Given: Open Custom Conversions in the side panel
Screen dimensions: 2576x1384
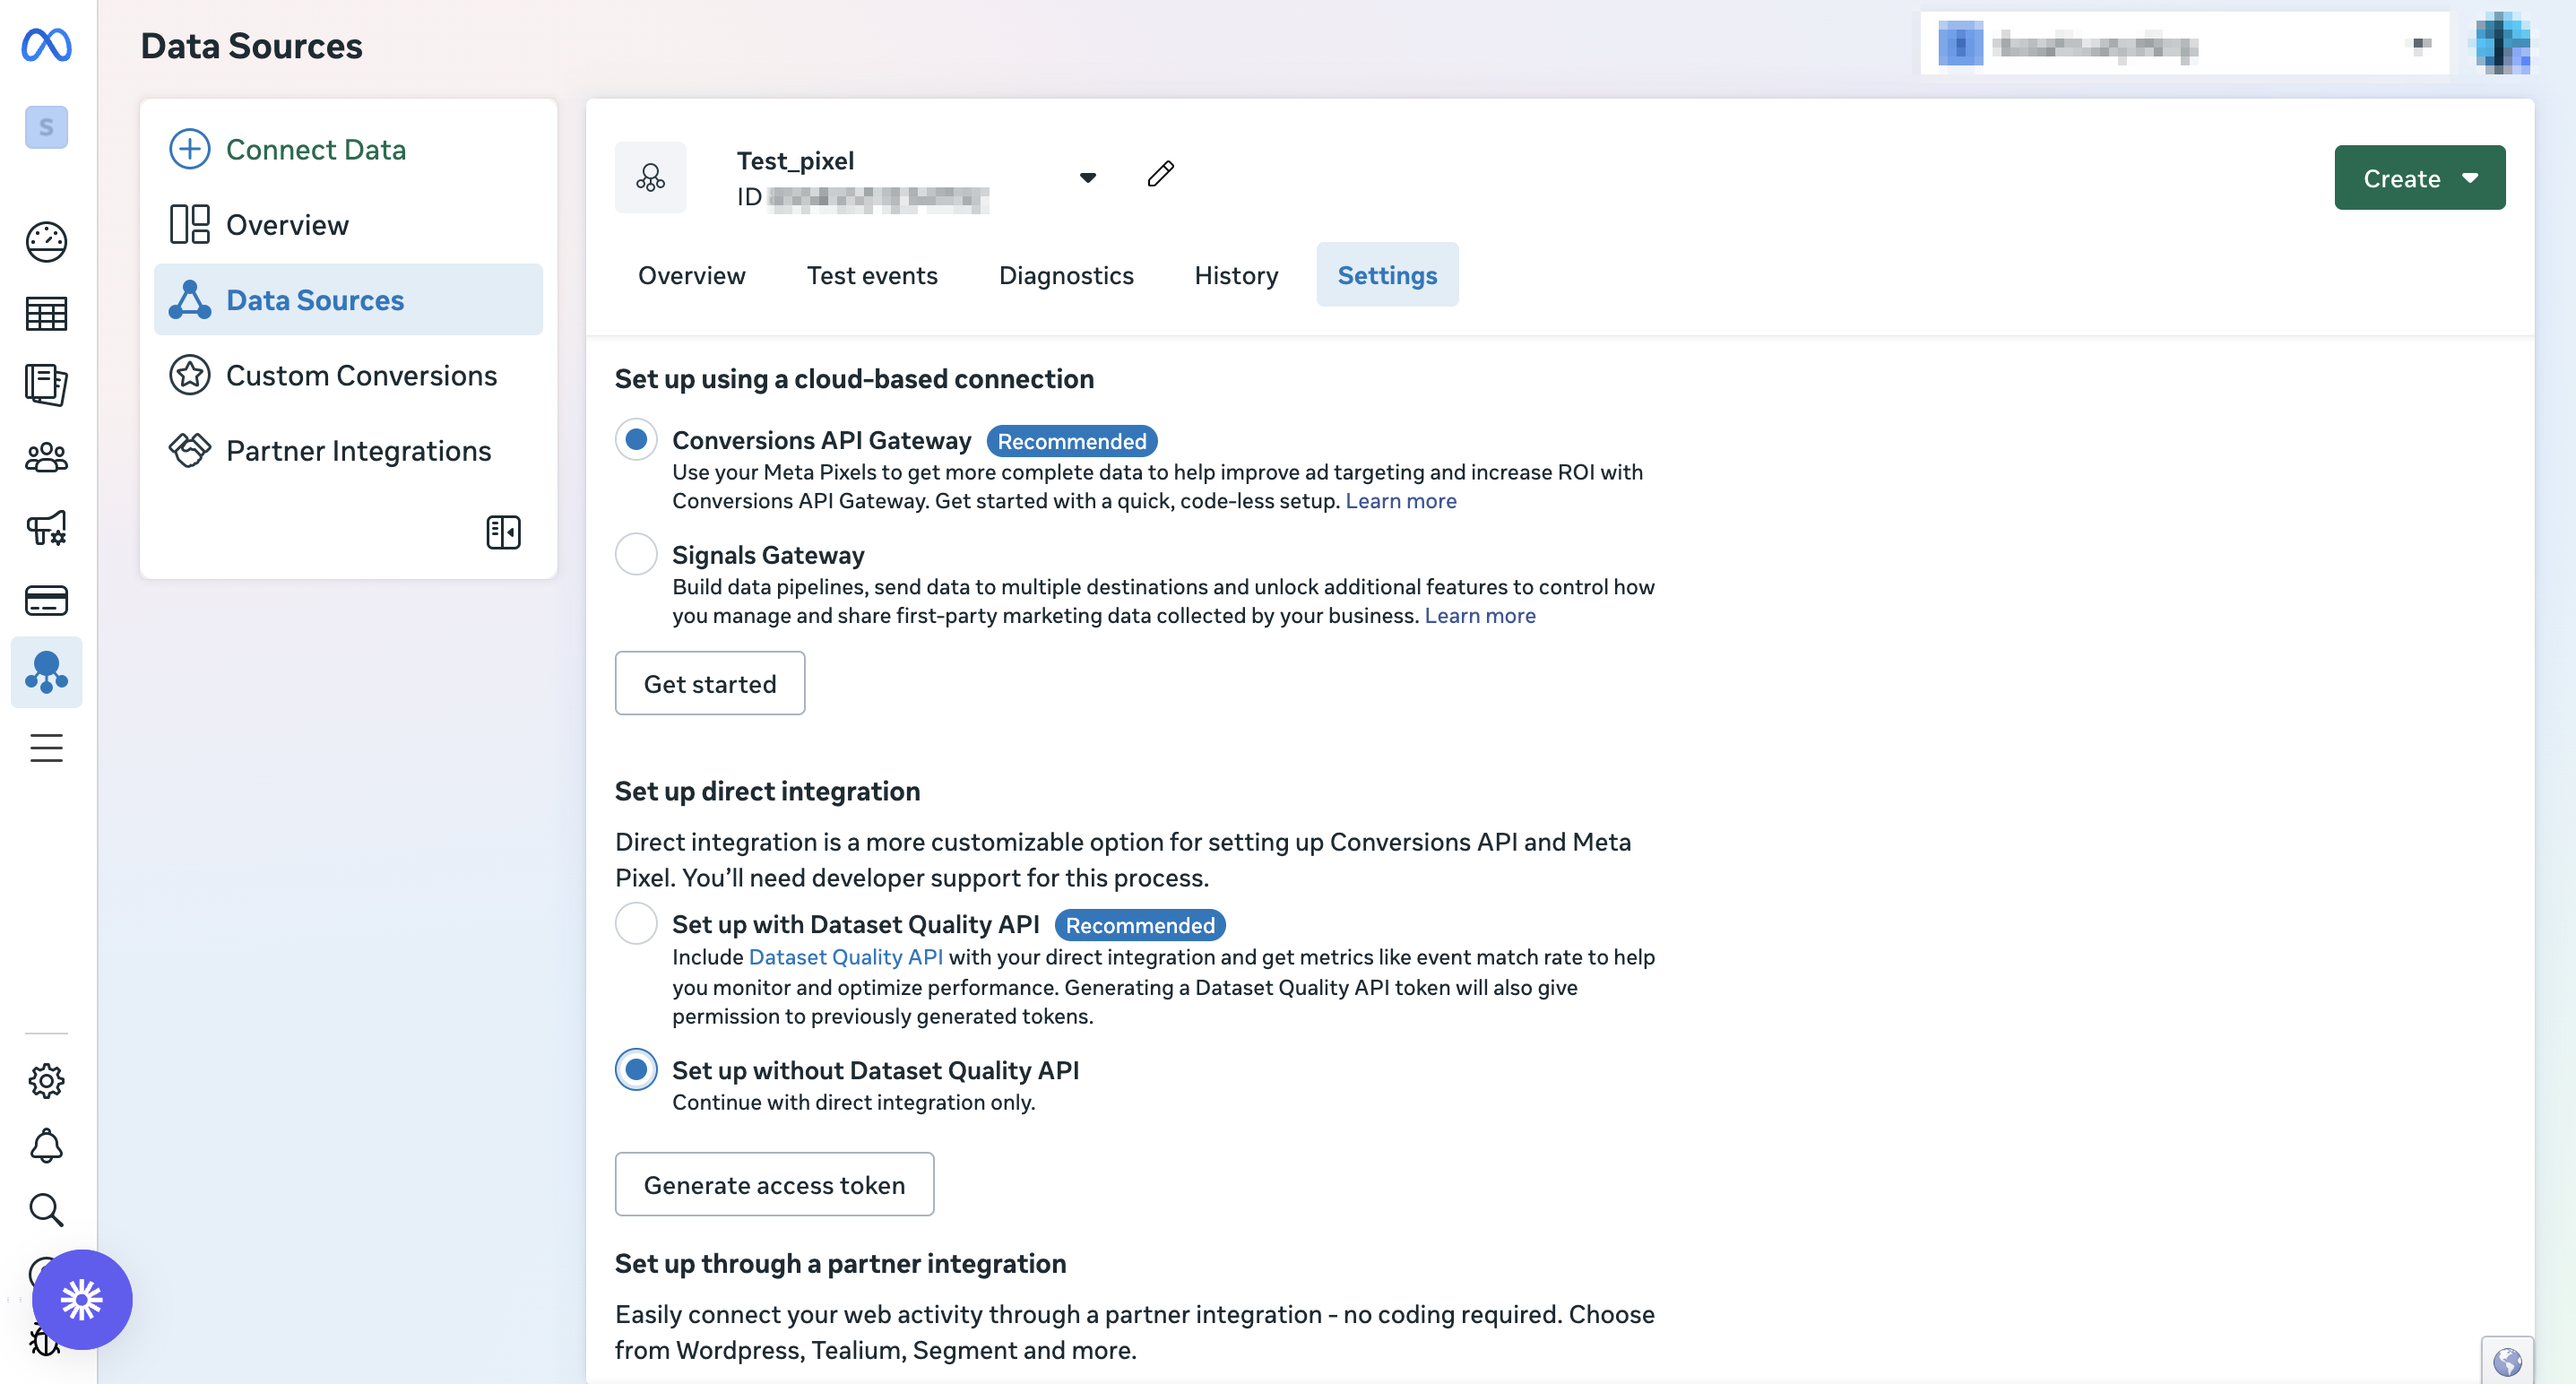Looking at the screenshot, I should click(361, 376).
